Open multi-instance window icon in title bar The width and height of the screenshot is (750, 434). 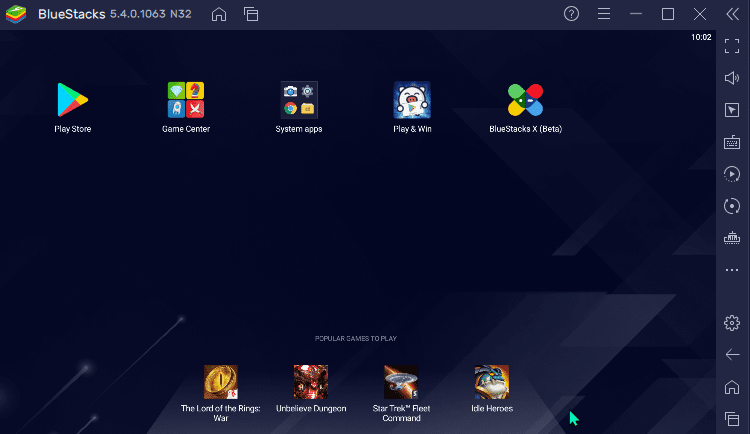pyautogui.click(x=251, y=14)
